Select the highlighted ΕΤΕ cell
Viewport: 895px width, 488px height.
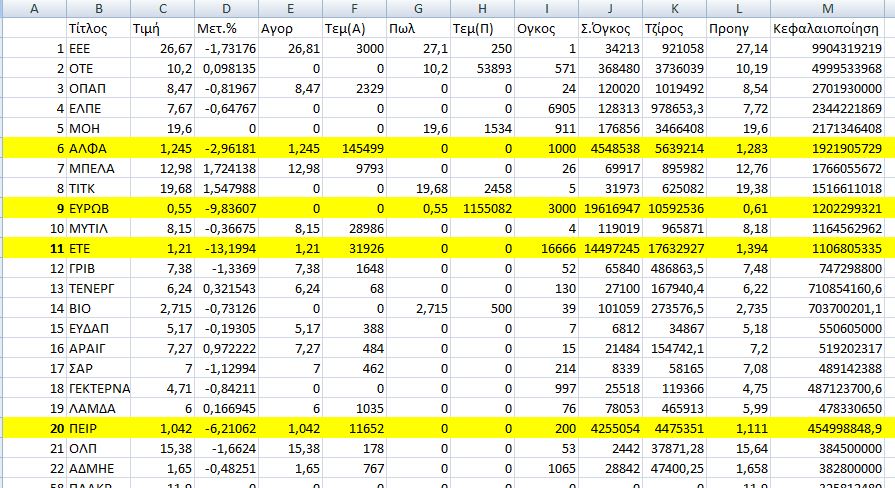[x=99, y=248]
